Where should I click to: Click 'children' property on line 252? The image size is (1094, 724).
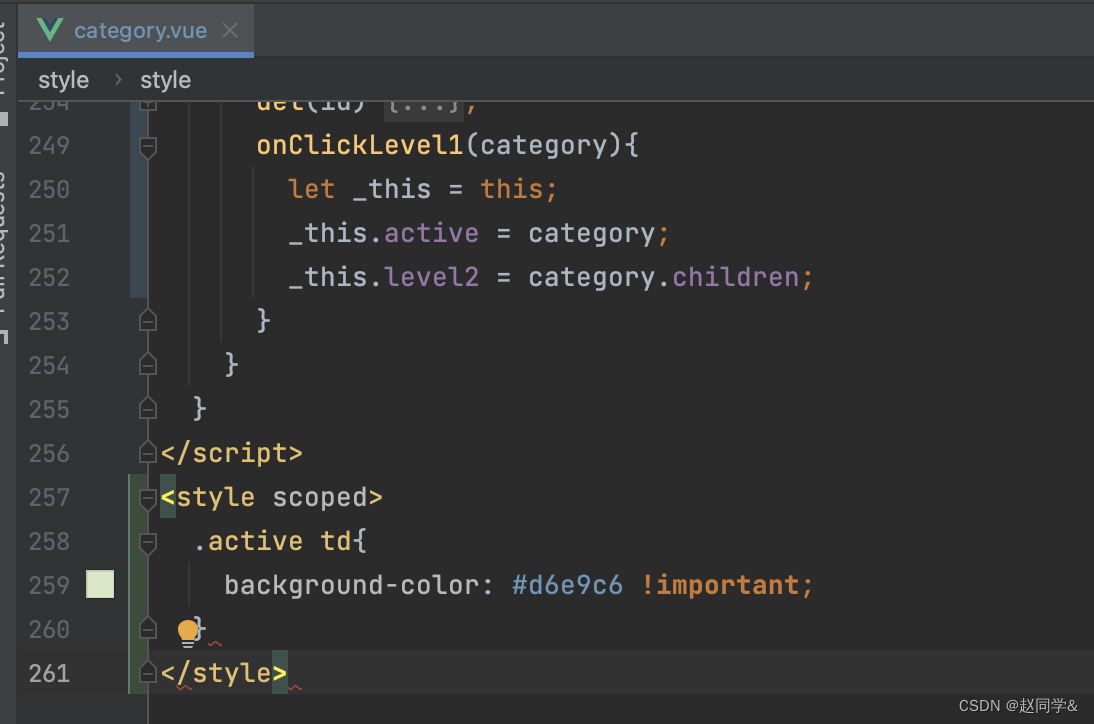coord(735,277)
